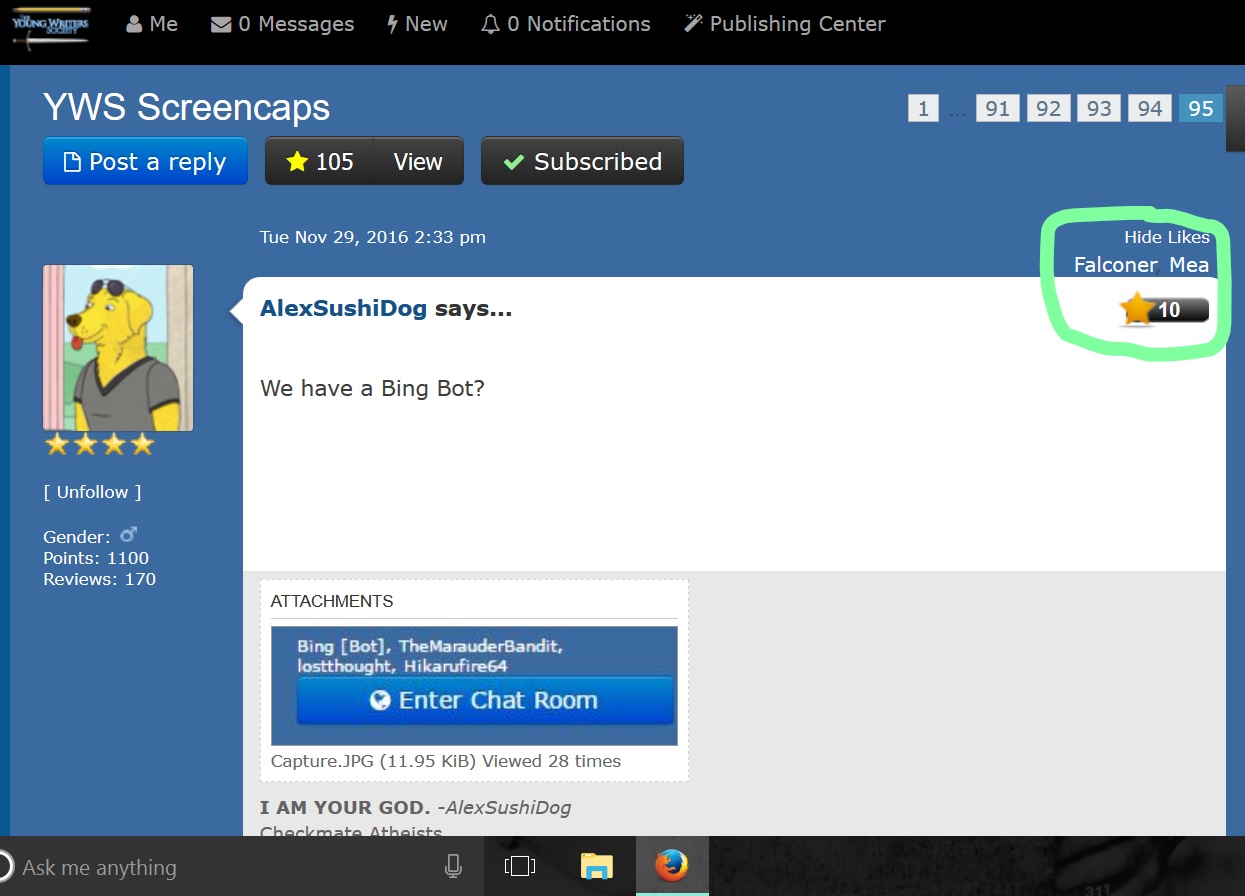Click the Hide Likes link
The height and width of the screenshot is (896, 1245).
[x=1166, y=237]
